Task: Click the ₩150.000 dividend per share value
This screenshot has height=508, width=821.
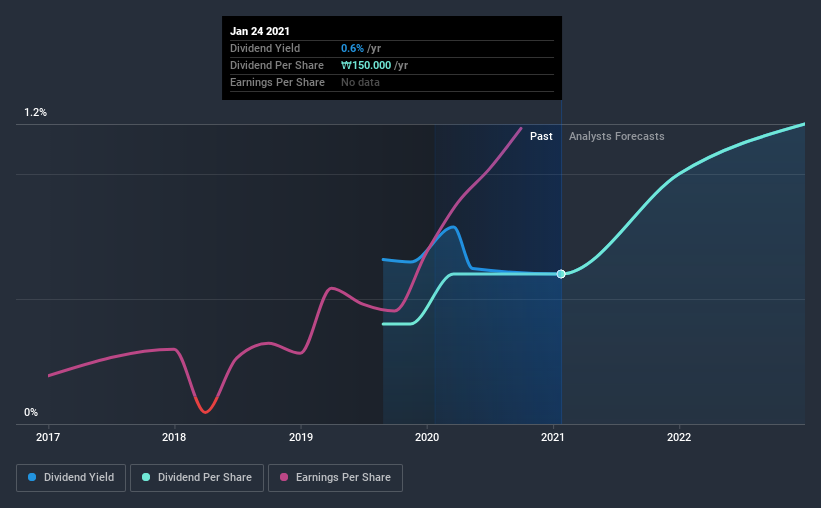Action: click(x=366, y=65)
